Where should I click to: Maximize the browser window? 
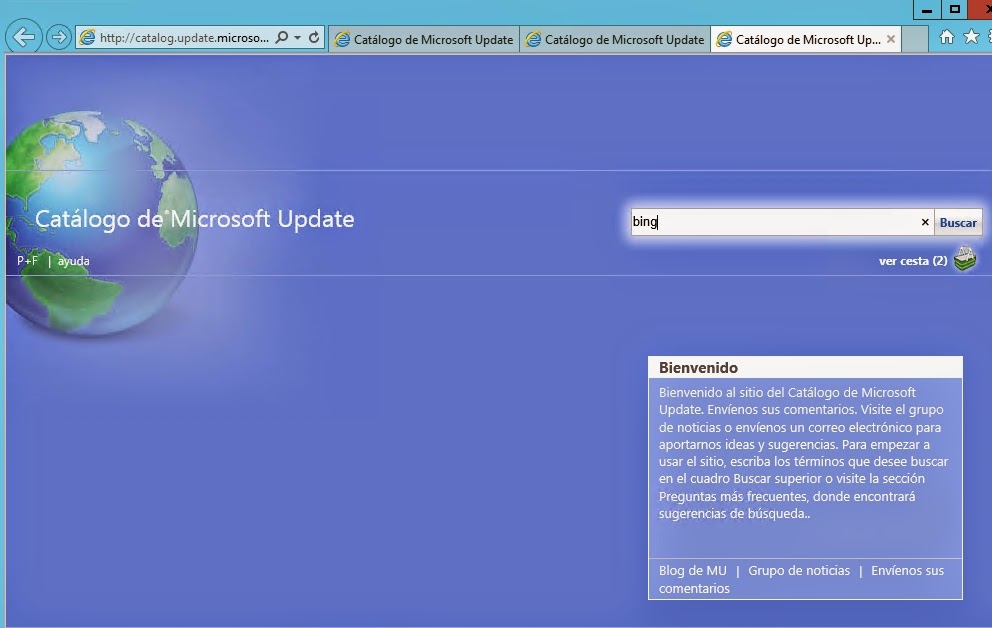coord(955,9)
